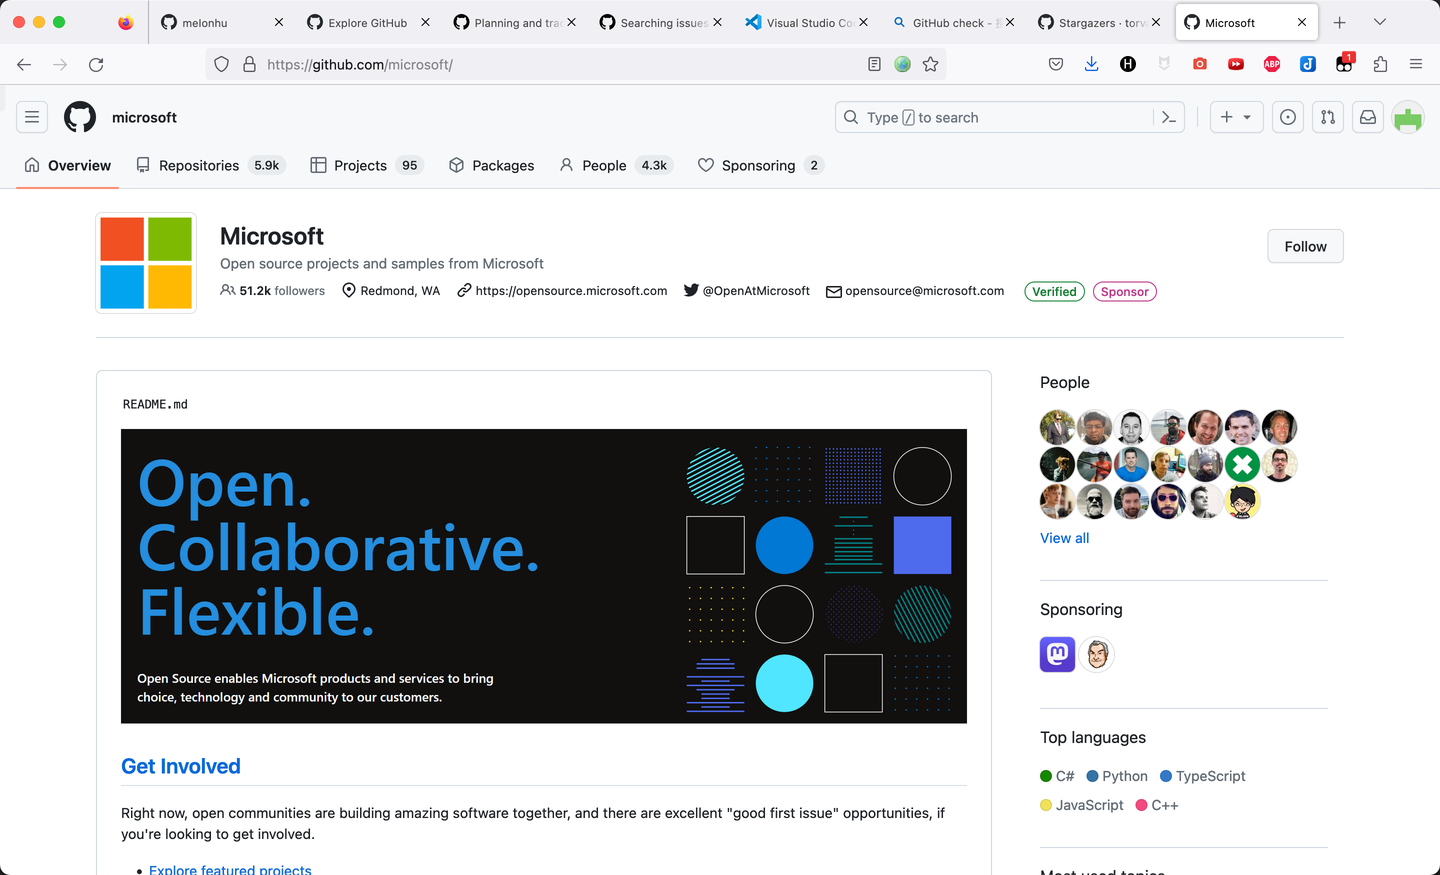Reload the current page
Viewport: 1440px width, 875px height.
(x=96, y=64)
